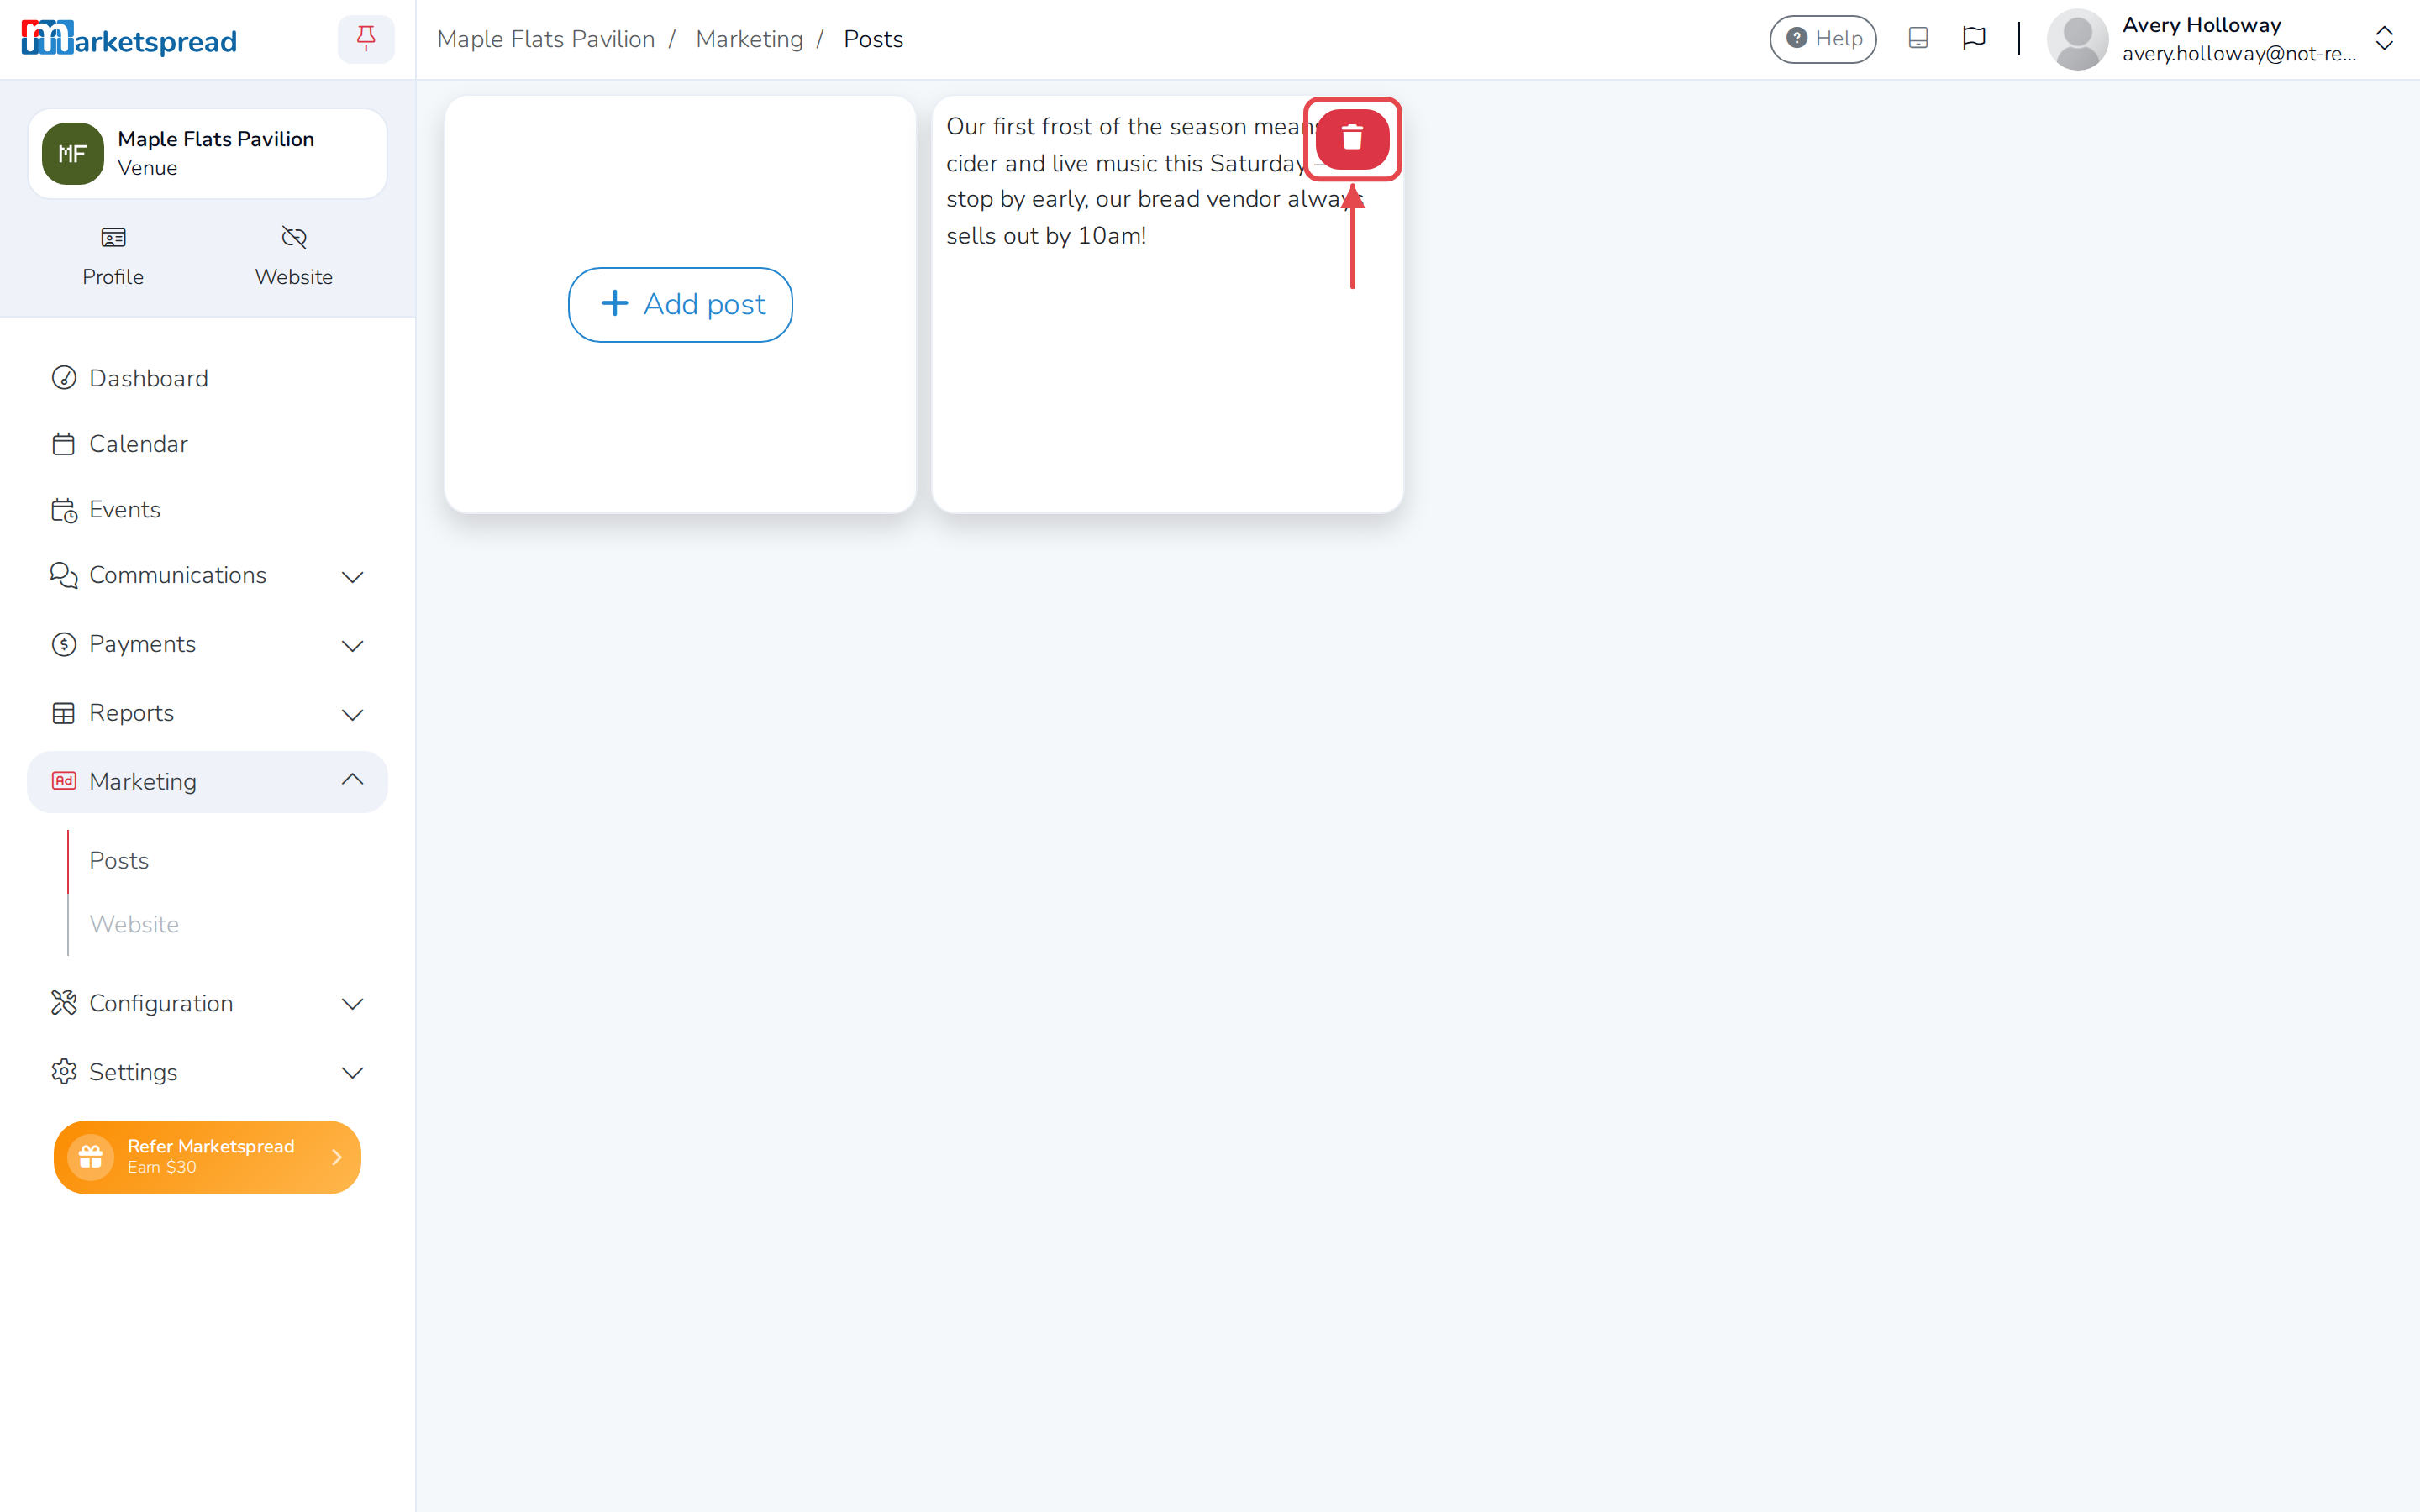The width and height of the screenshot is (2420, 1512).
Task: Expand the Payments section
Action: (x=207, y=644)
